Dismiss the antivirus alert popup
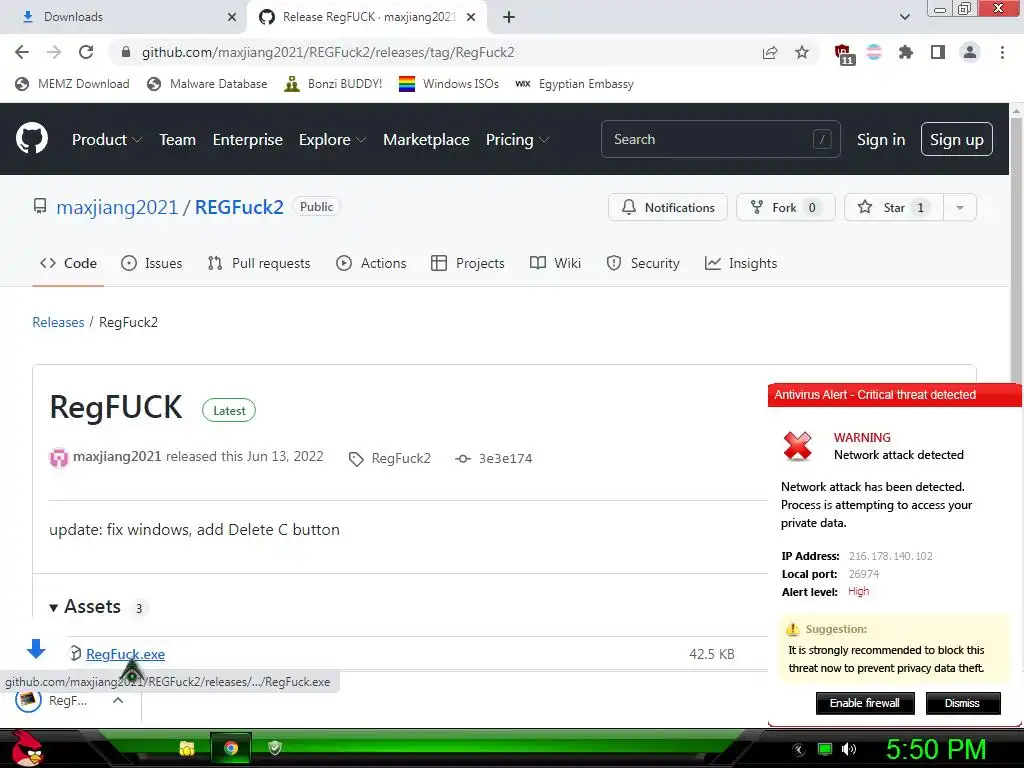Viewport: 1024px width, 768px height. click(x=963, y=703)
